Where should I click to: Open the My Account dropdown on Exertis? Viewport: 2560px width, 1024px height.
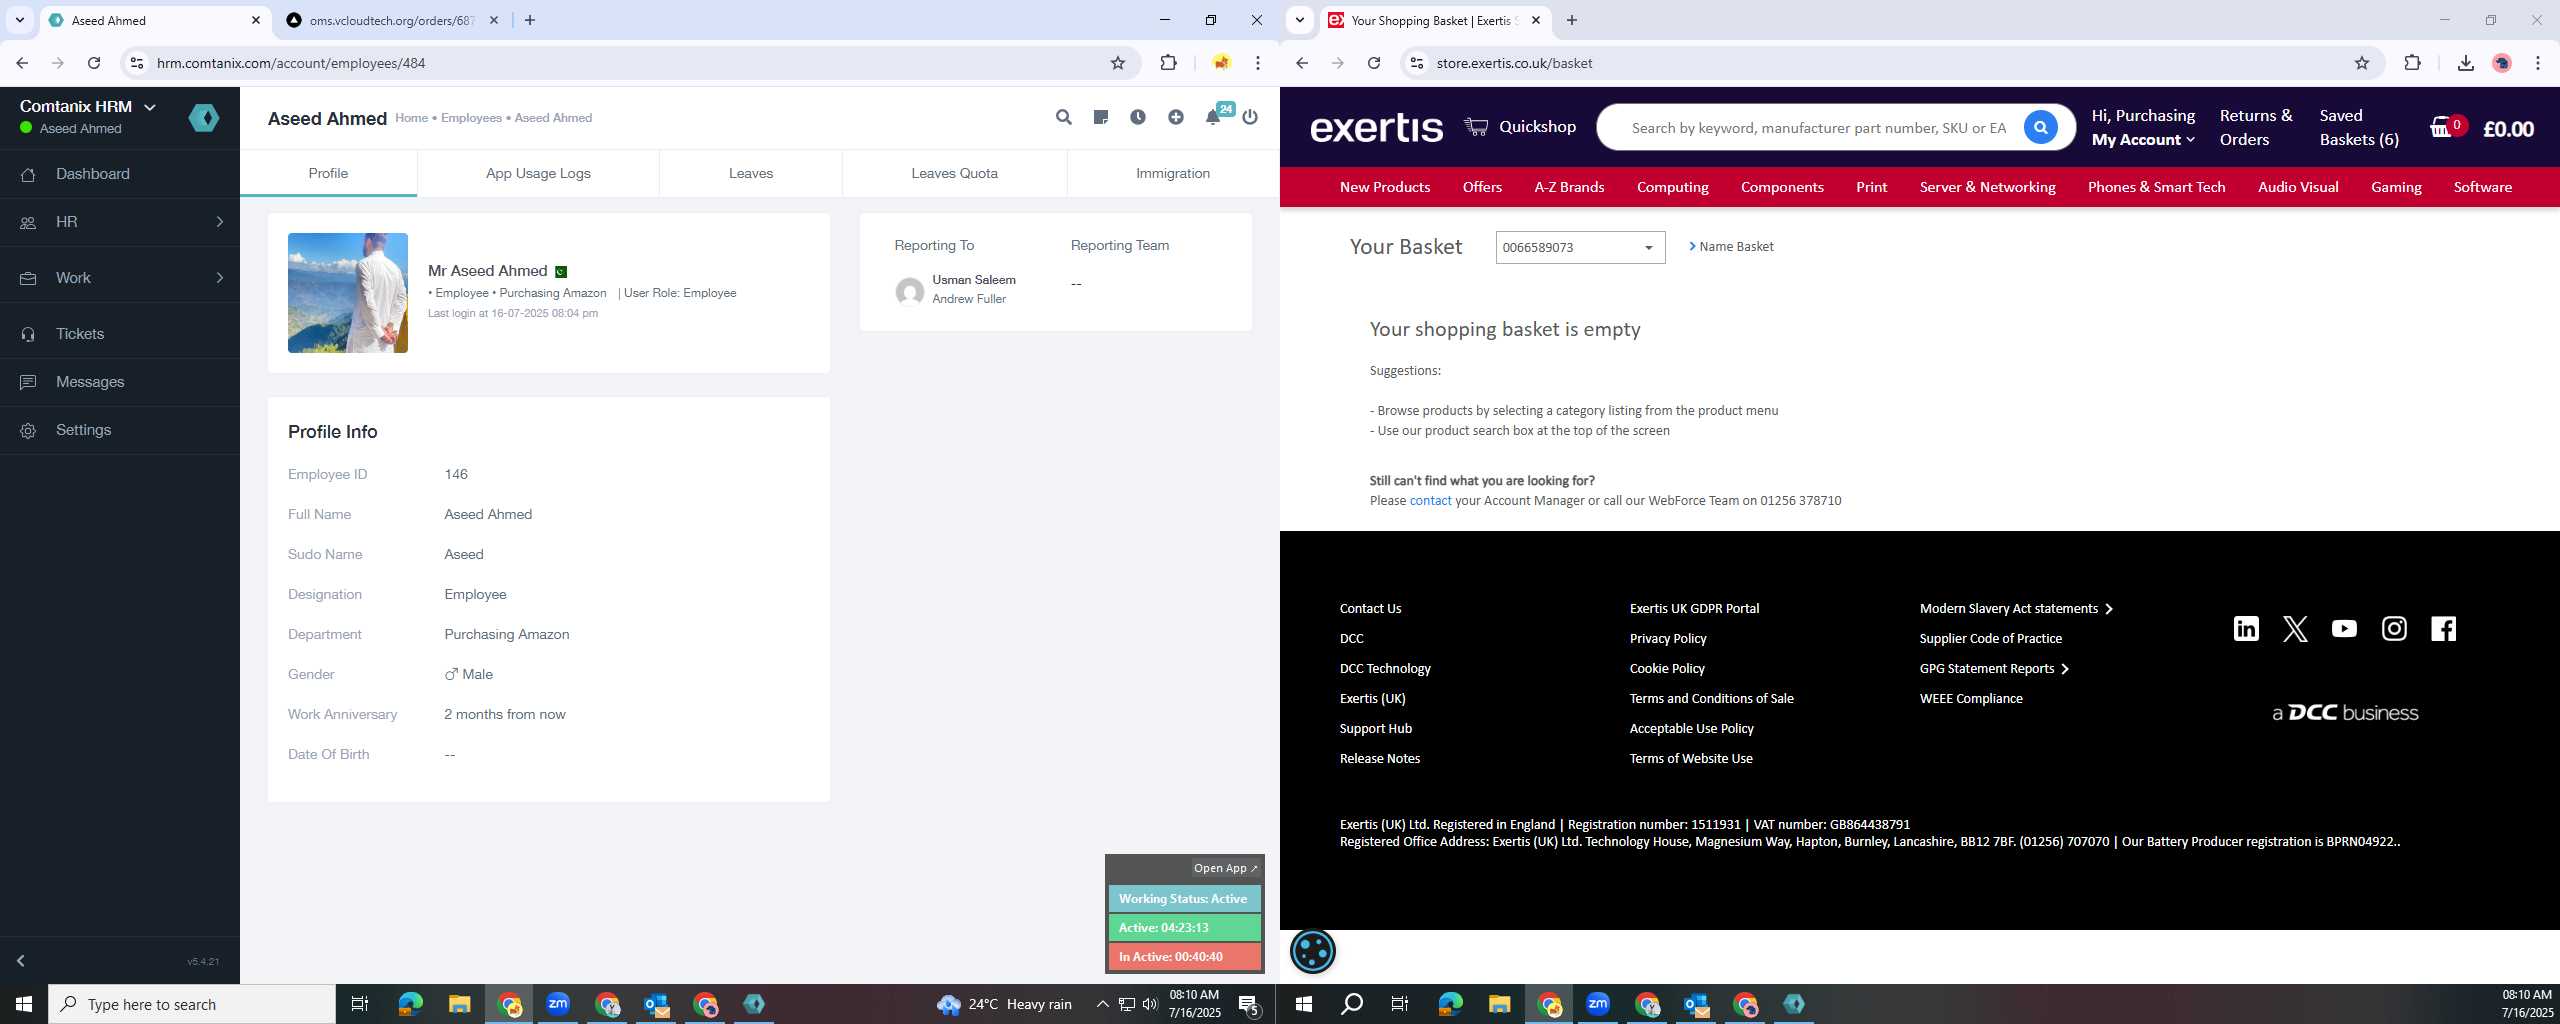pos(2142,140)
